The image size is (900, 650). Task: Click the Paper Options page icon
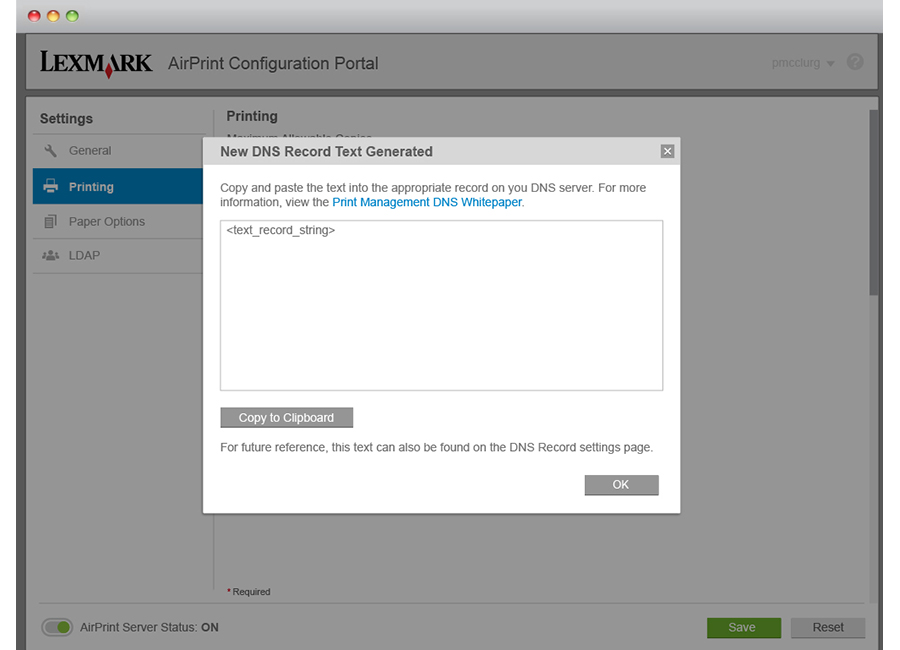tap(51, 221)
